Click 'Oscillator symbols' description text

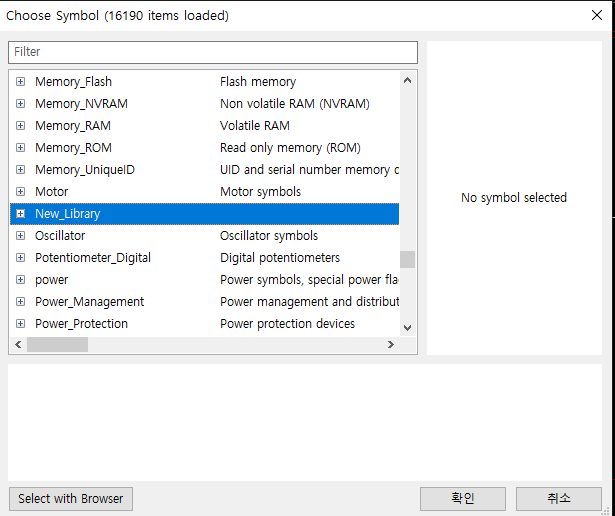pos(269,236)
